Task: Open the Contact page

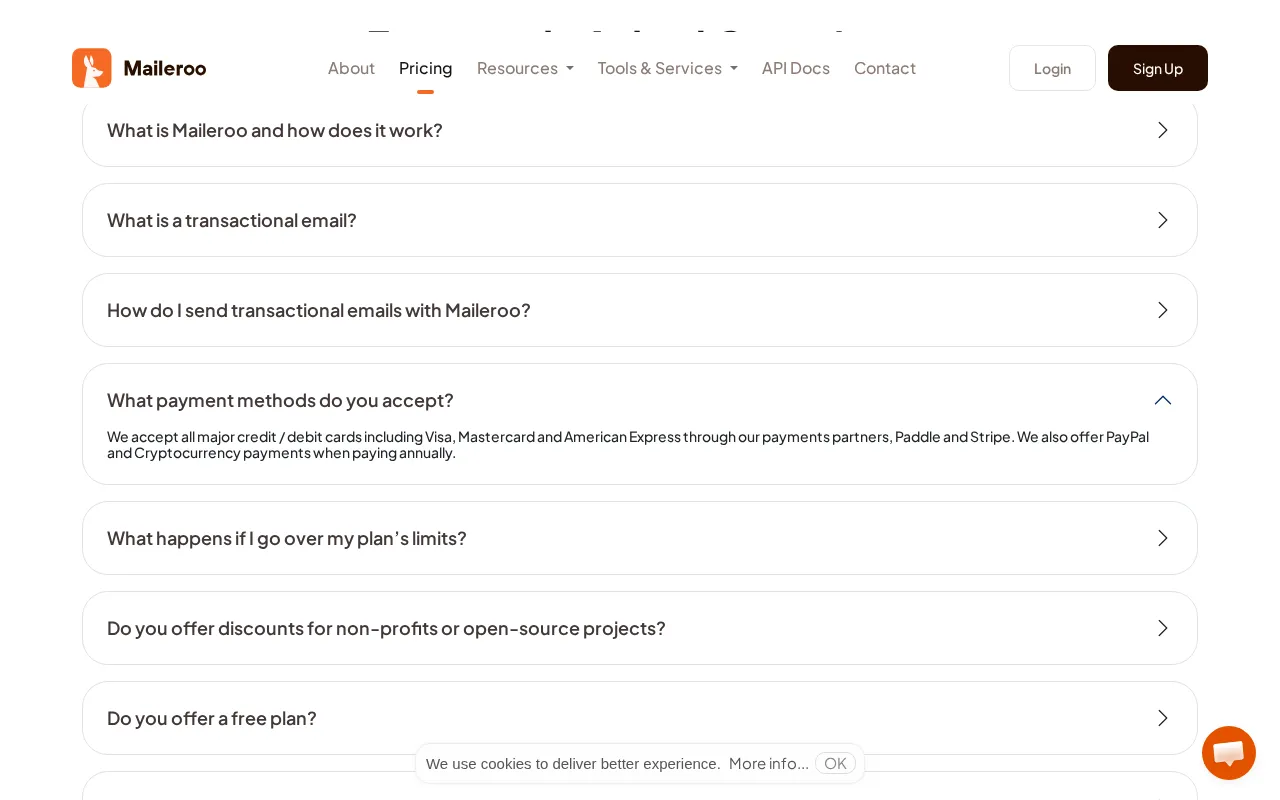Action: [x=885, y=68]
